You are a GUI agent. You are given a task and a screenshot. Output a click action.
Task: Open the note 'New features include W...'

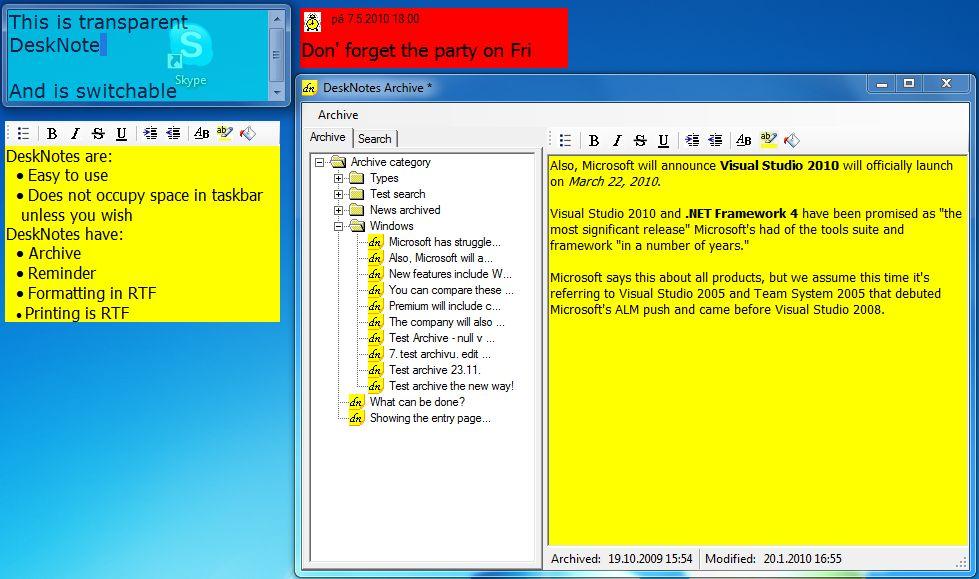point(450,274)
